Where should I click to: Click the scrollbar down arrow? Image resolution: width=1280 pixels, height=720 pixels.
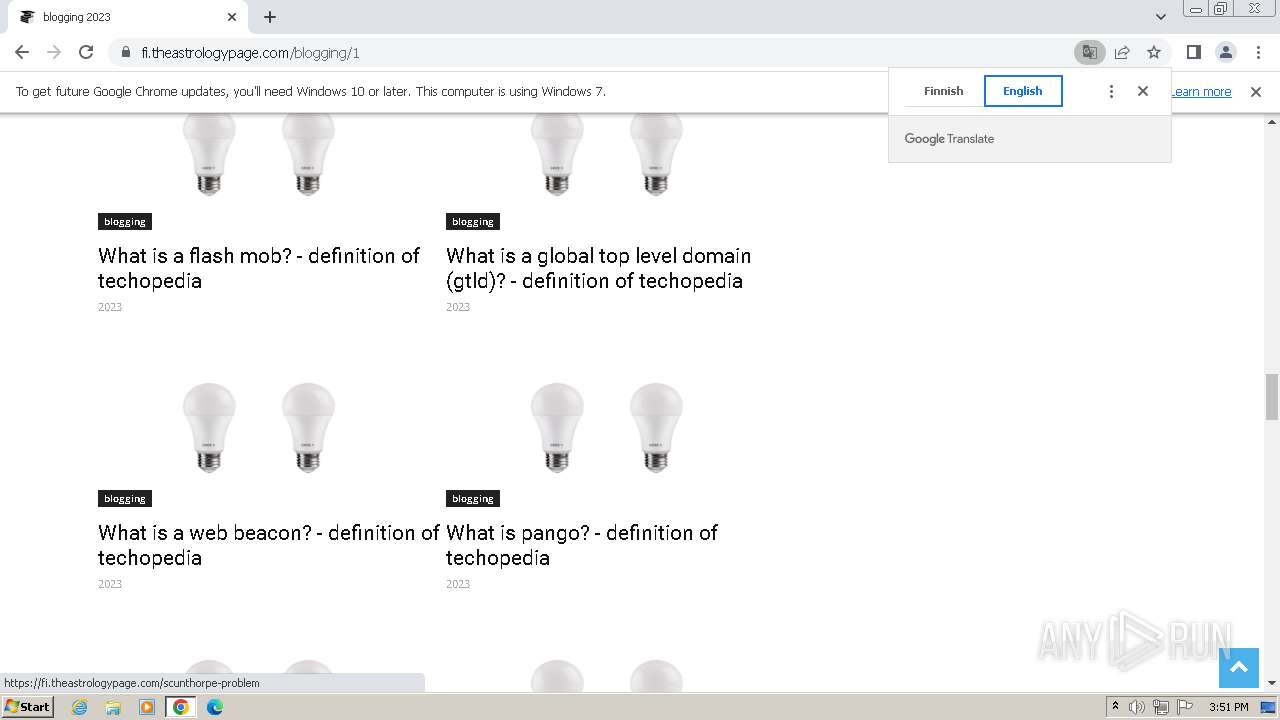pyautogui.click(x=1272, y=683)
